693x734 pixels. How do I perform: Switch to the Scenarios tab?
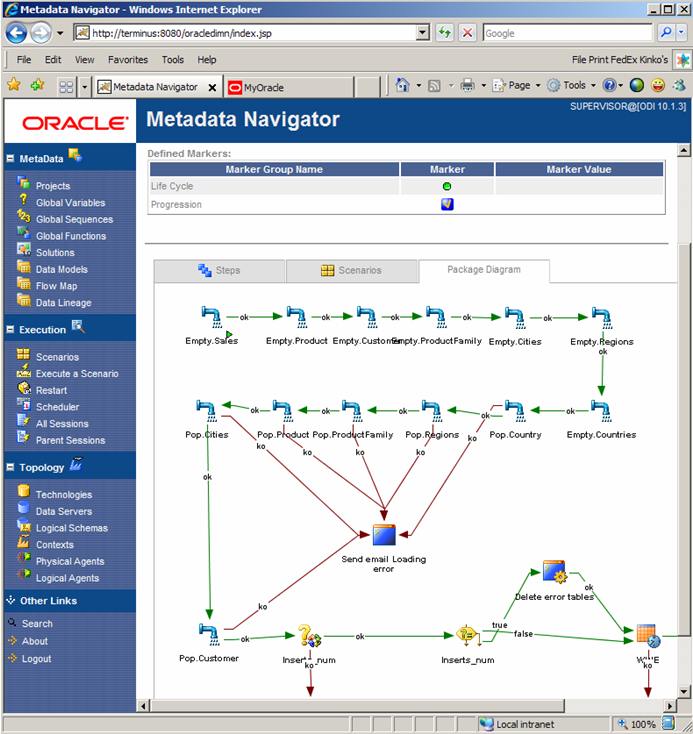pos(352,271)
